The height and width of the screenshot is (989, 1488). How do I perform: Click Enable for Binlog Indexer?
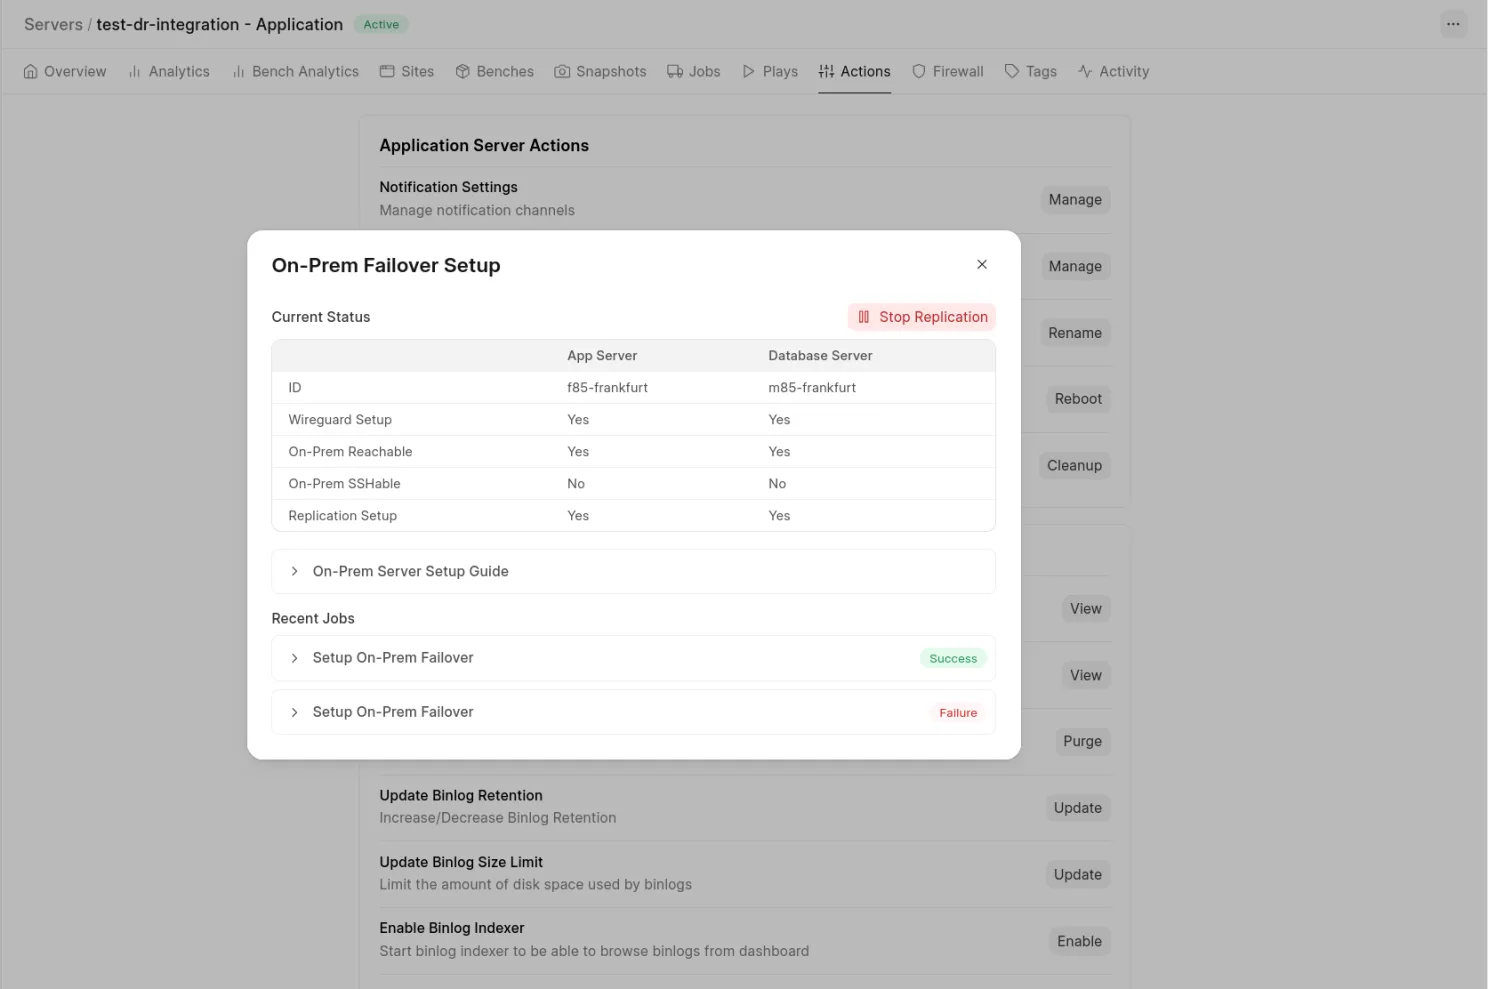tap(1079, 941)
